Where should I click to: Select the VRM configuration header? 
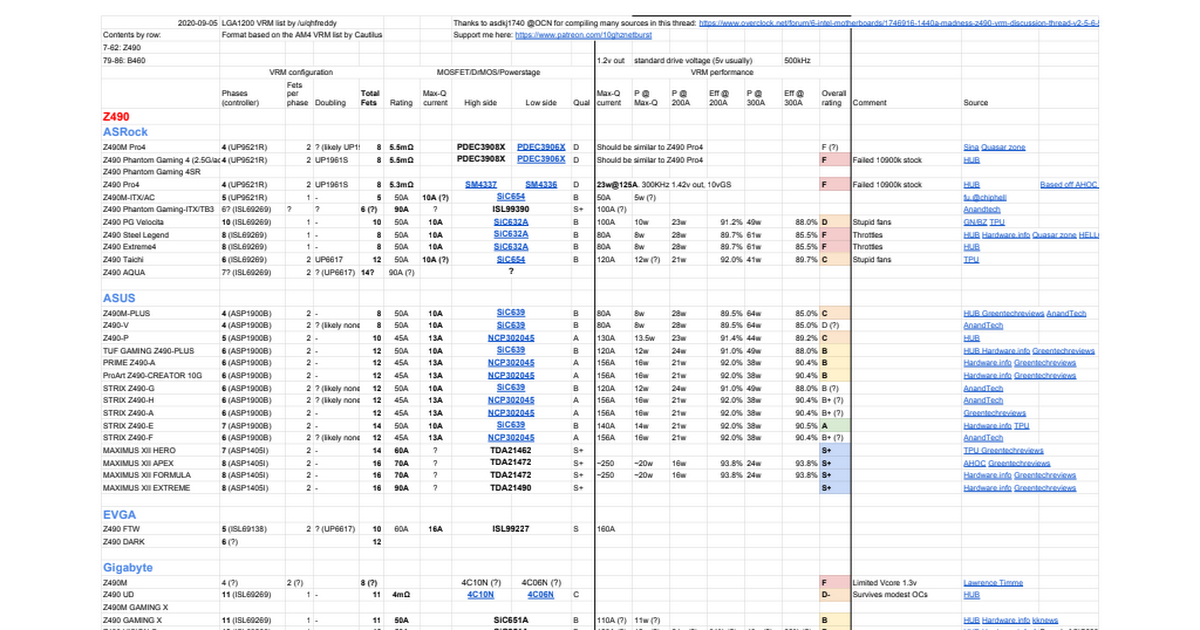[301, 73]
